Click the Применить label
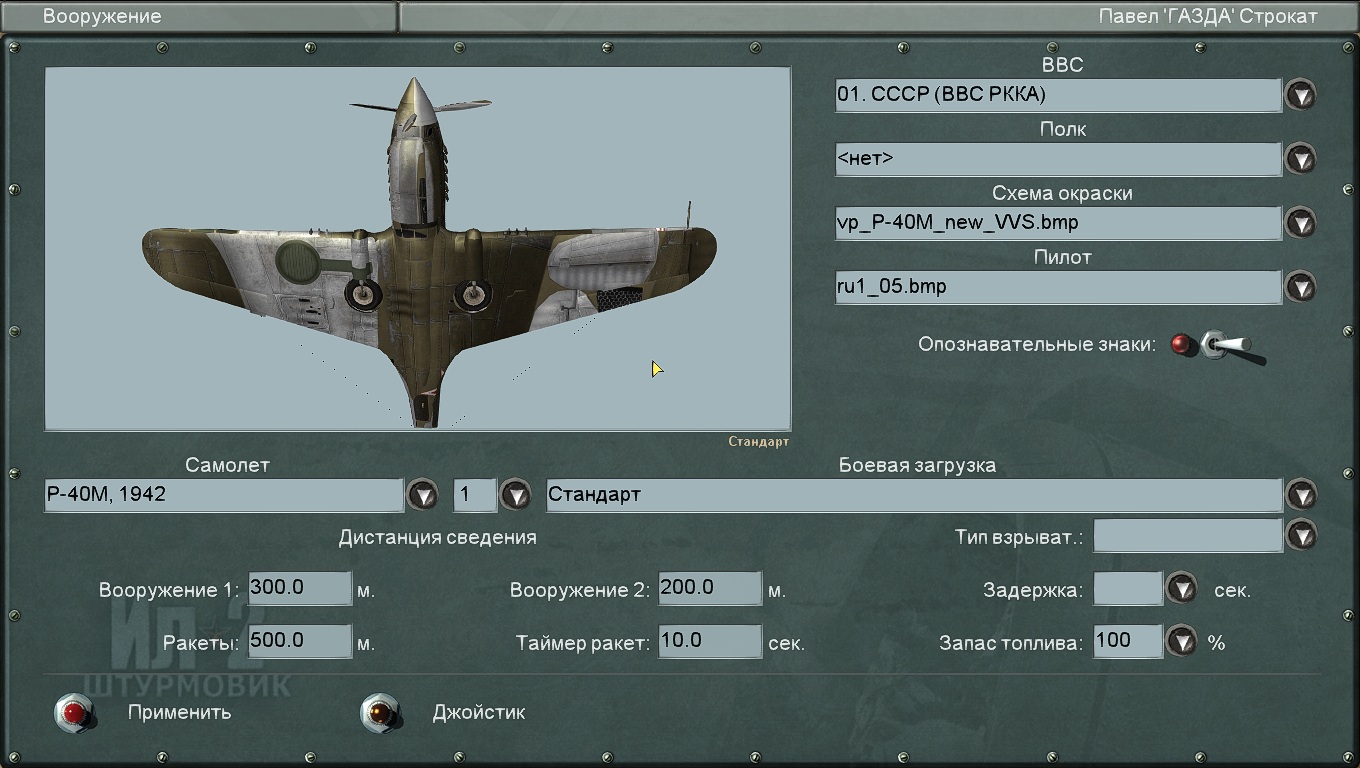This screenshot has width=1360, height=768. click(x=179, y=713)
